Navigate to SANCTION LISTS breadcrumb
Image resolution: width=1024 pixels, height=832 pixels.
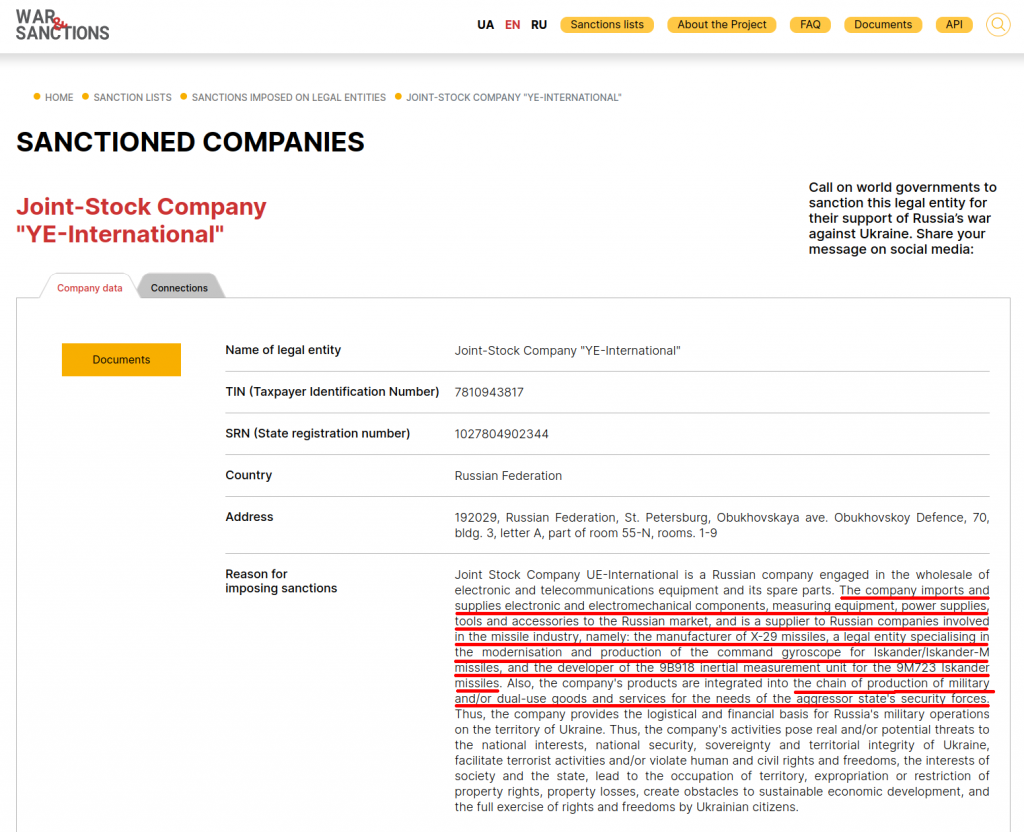132,97
